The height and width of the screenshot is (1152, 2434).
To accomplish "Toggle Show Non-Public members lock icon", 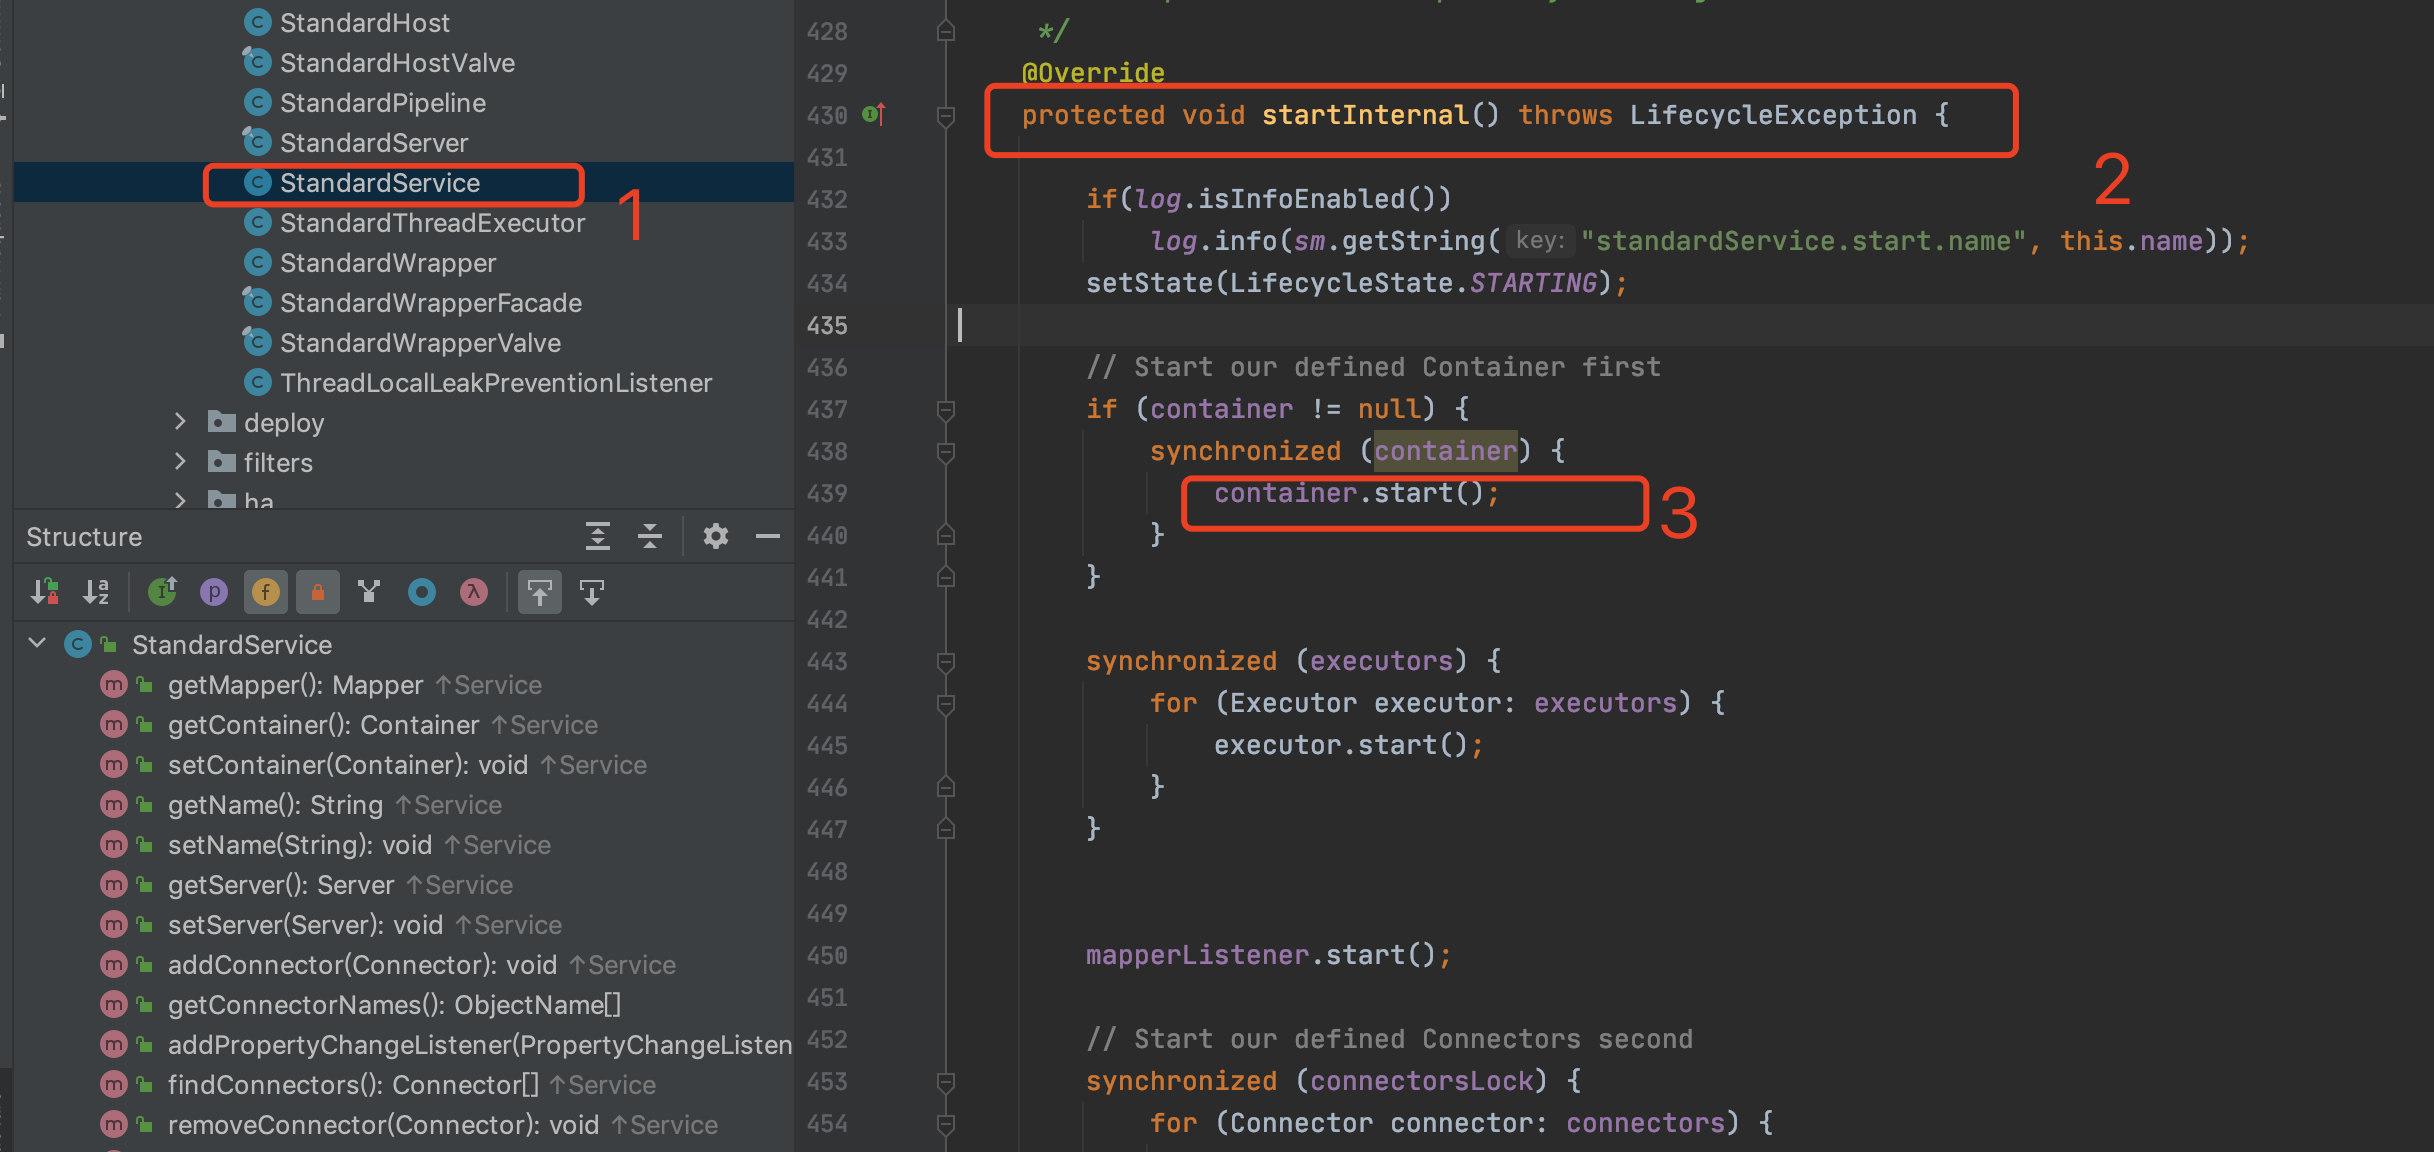I will tap(318, 592).
